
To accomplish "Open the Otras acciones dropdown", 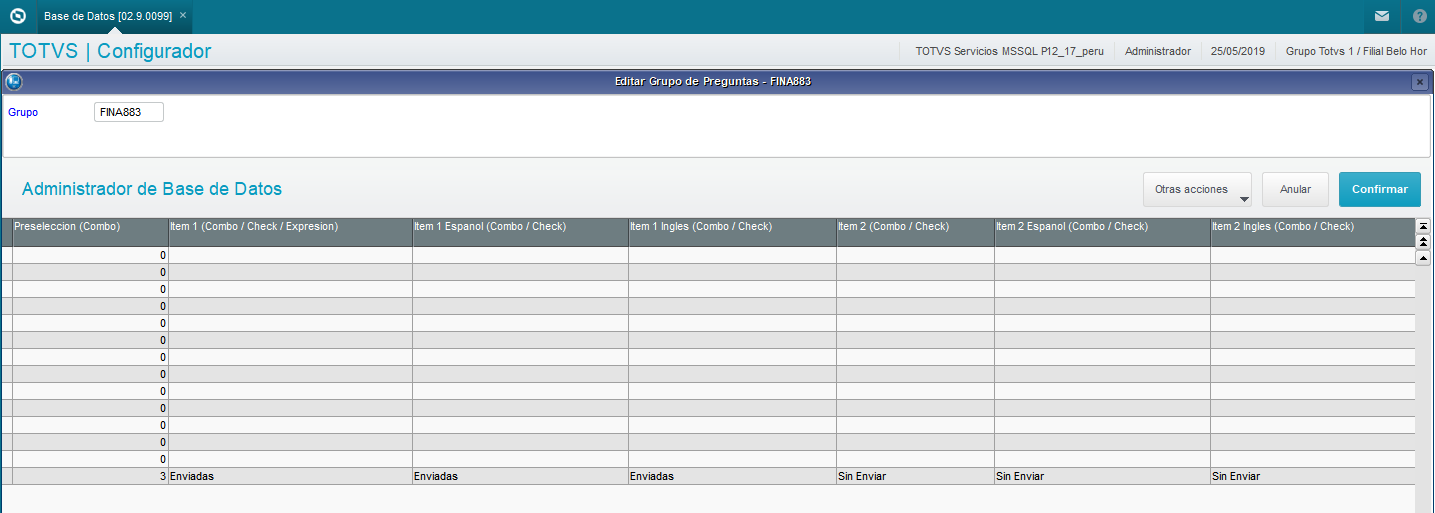I will pos(1197,189).
